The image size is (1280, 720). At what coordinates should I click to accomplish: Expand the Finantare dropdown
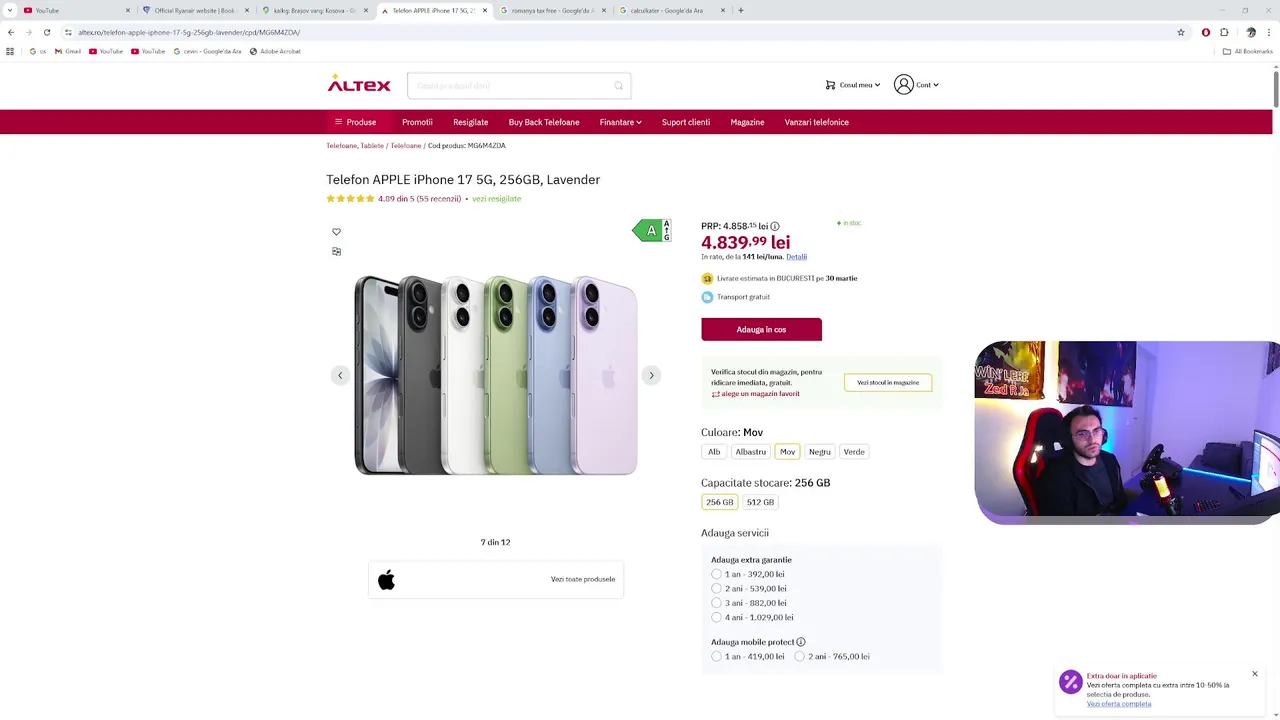pos(620,122)
